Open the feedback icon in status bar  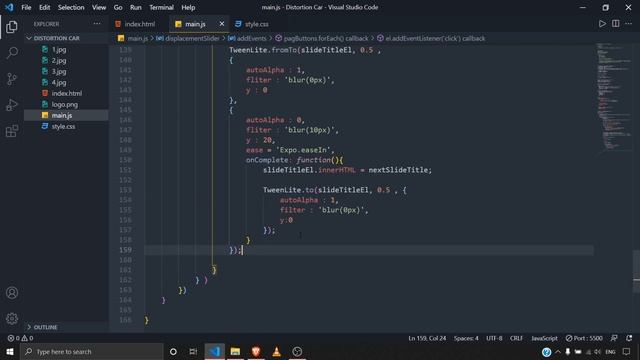point(614,338)
